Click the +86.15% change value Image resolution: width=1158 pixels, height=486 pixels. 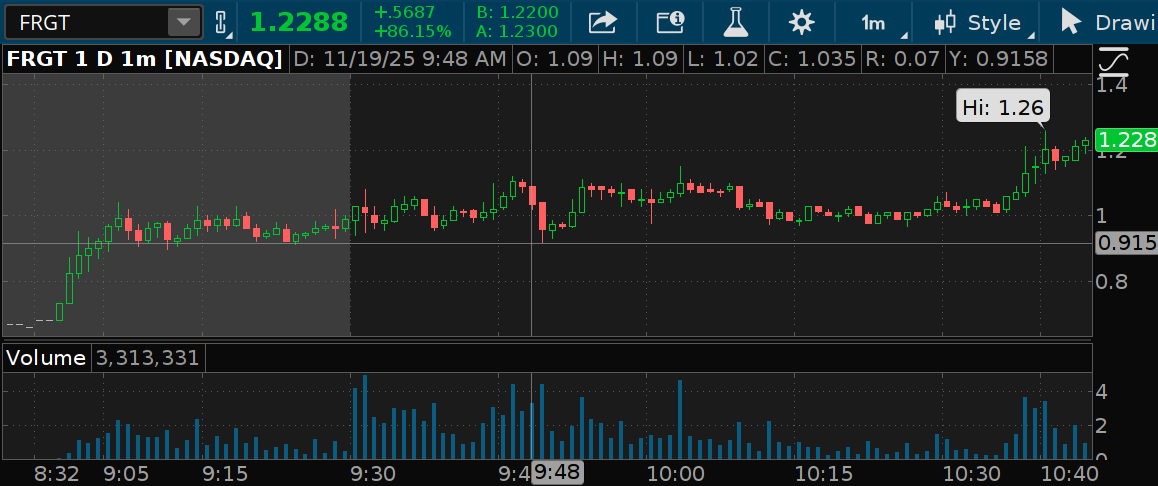click(x=412, y=32)
